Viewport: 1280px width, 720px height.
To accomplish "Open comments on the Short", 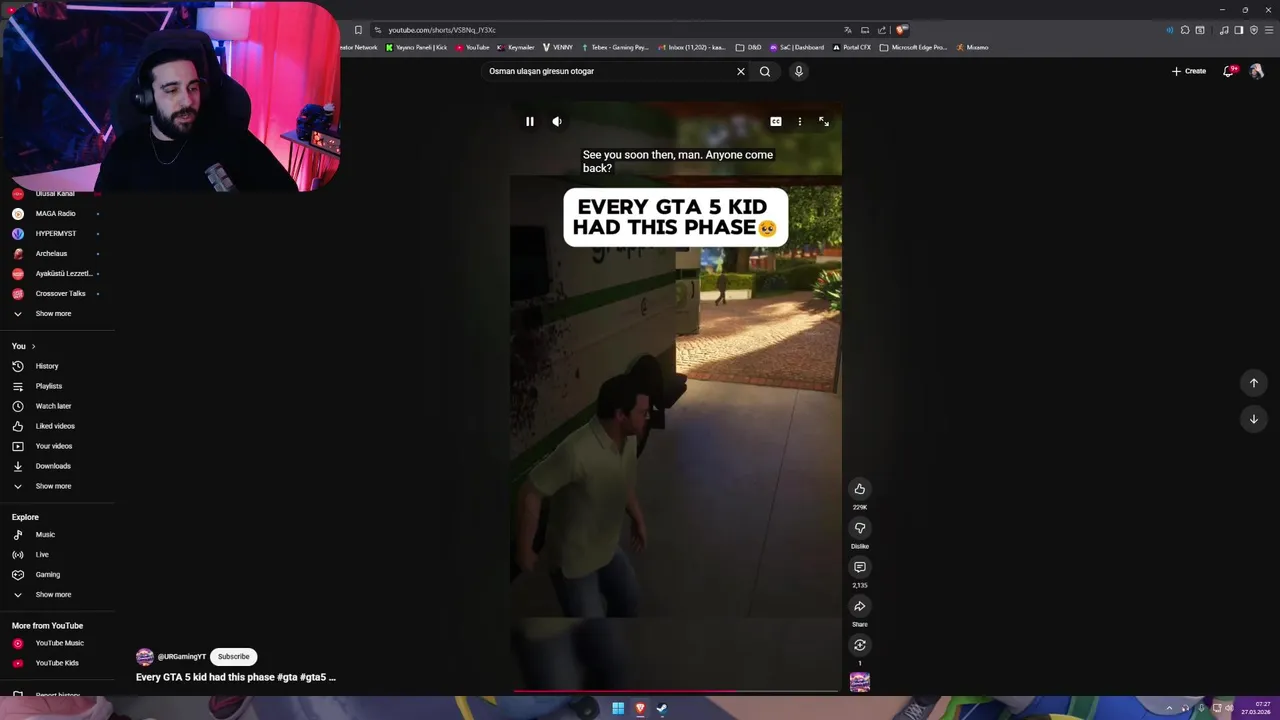I will [x=860, y=567].
